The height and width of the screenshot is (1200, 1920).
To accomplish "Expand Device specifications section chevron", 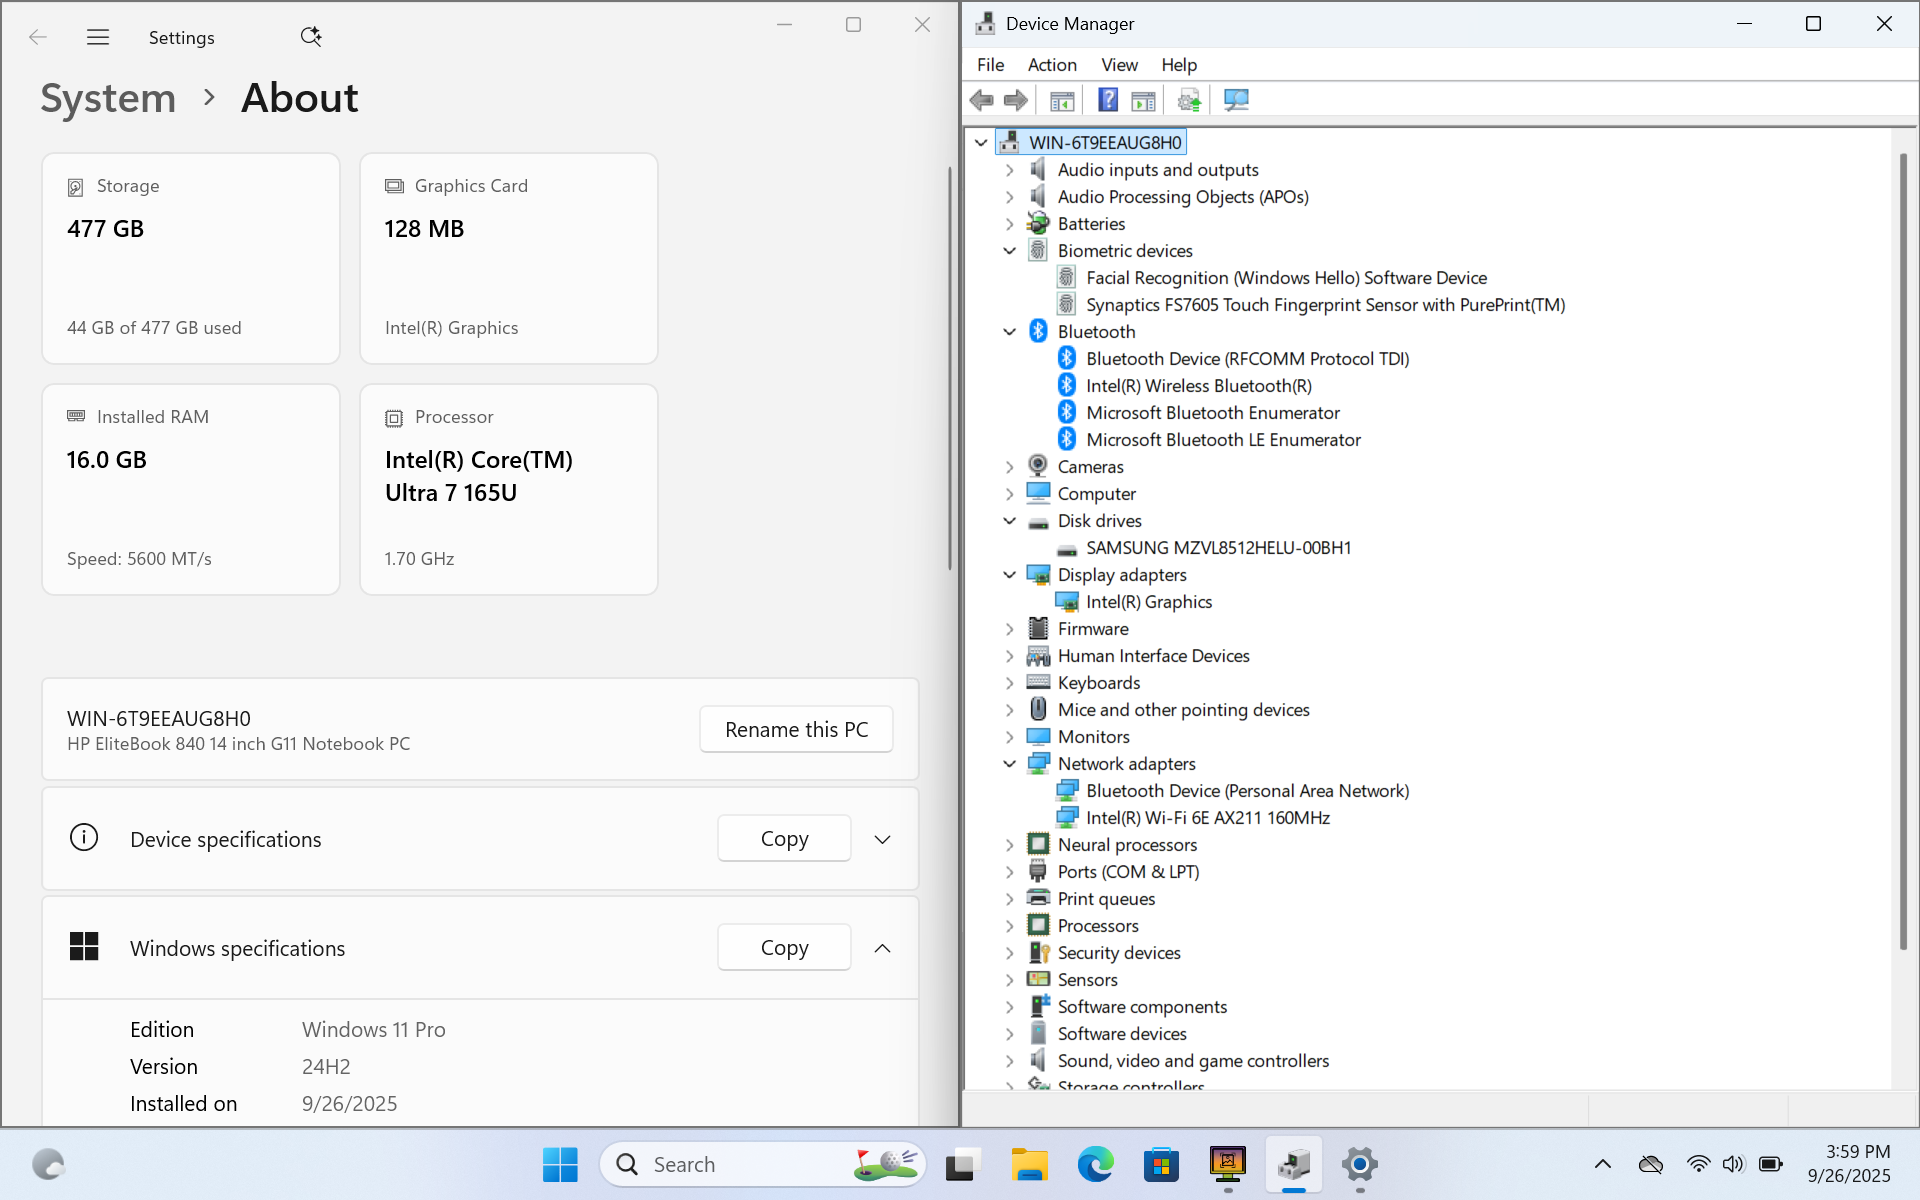I will [x=882, y=840].
